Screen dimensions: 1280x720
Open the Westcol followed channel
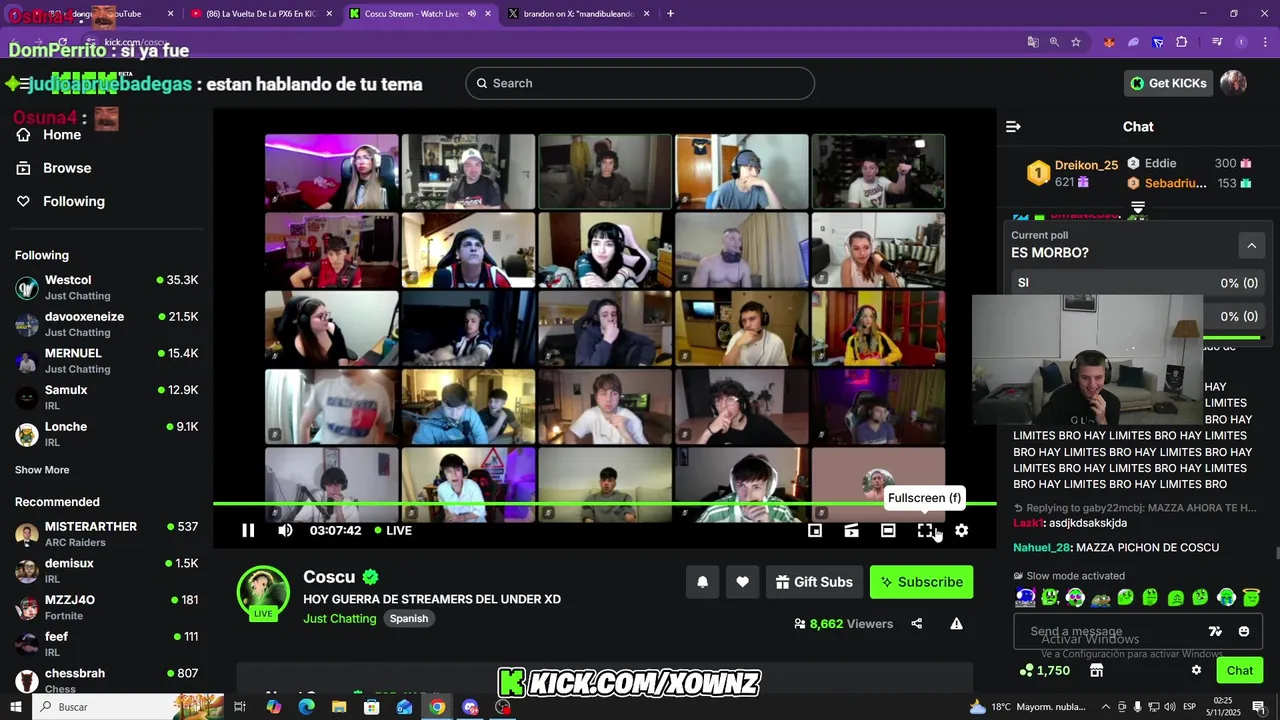coord(106,288)
